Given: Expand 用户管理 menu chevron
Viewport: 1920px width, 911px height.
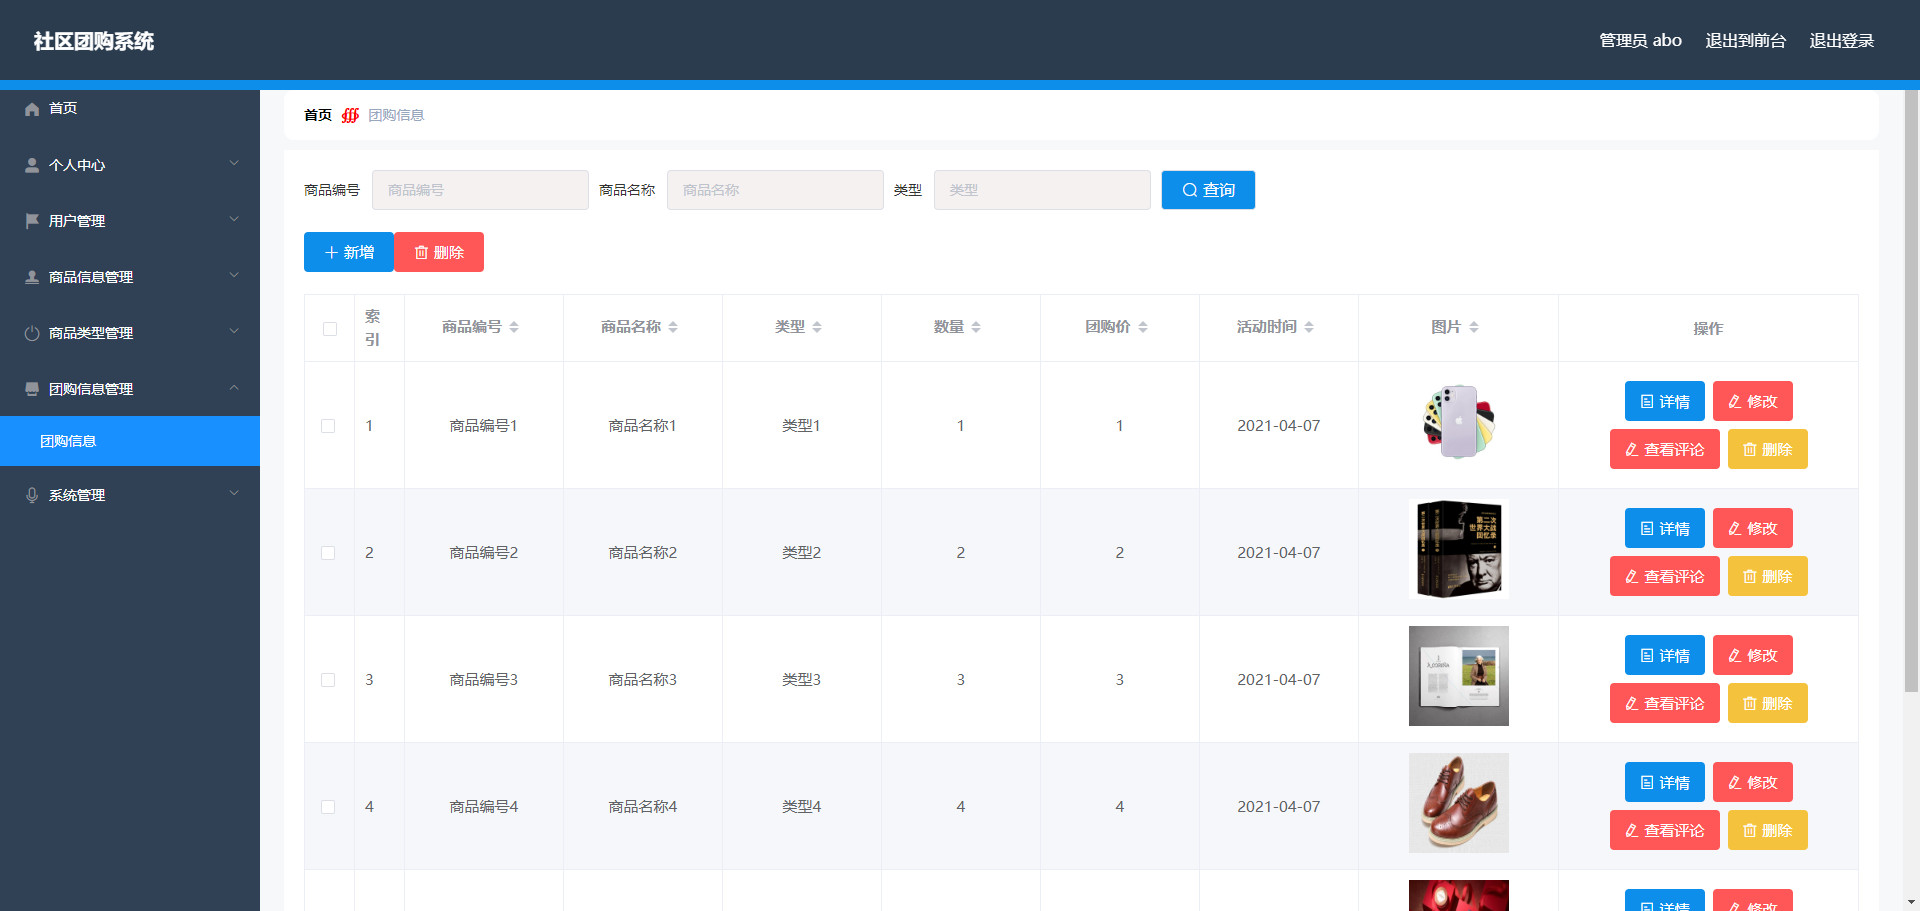Looking at the screenshot, I should (x=234, y=219).
